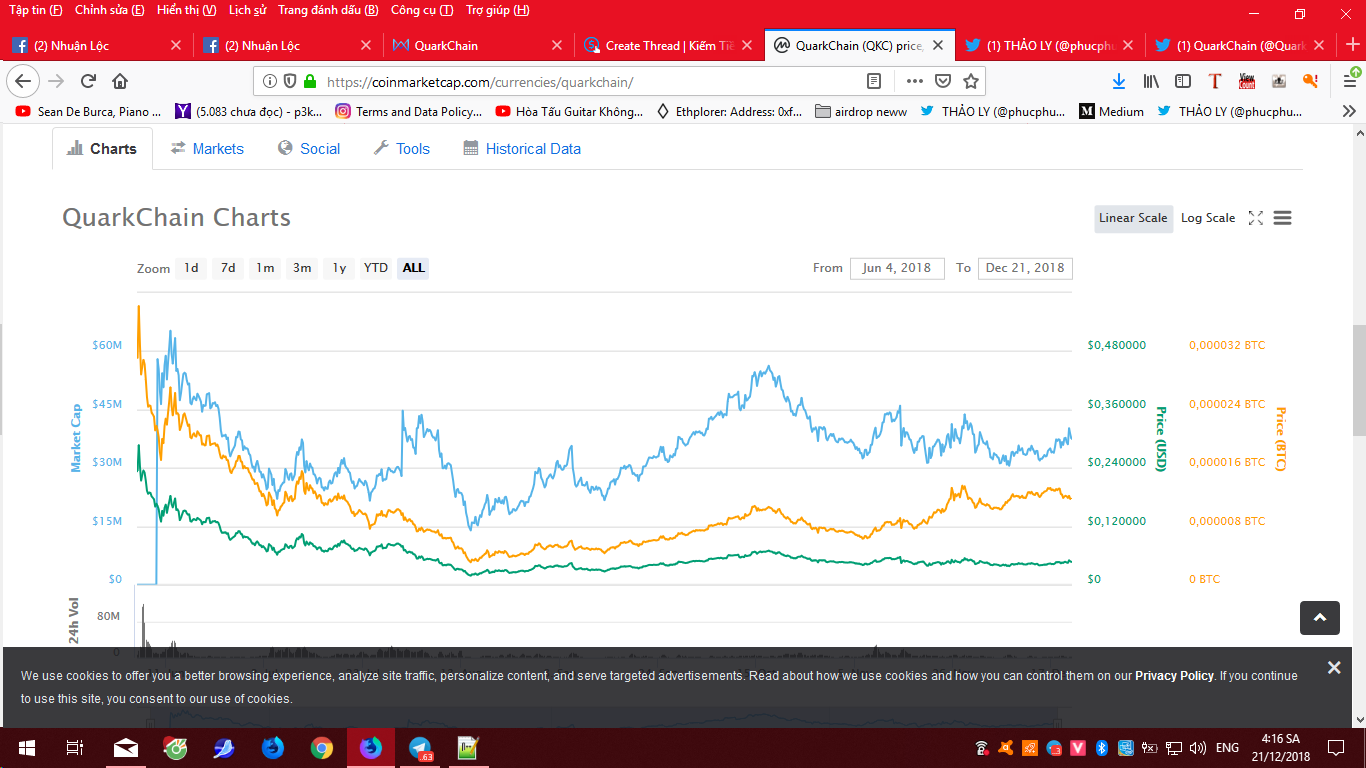Save this page to Pocket
Viewport: 1366px width, 768px height.
(942, 81)
